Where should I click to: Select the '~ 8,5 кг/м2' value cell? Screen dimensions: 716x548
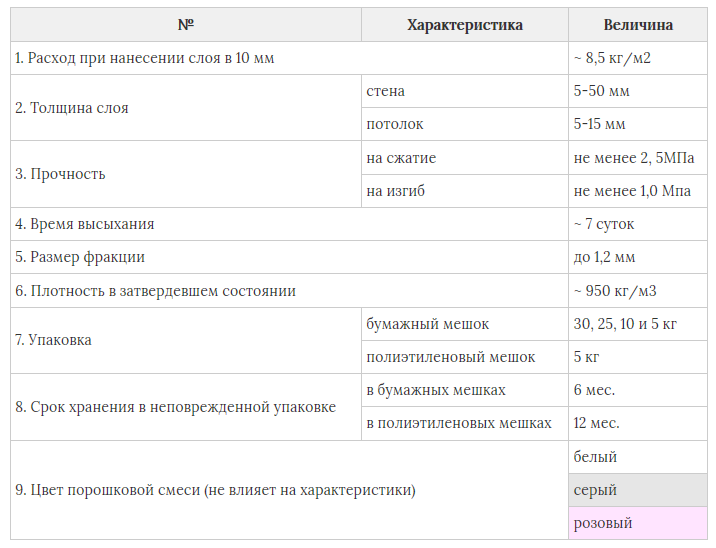pyautogui.click(x=637, y=58)
